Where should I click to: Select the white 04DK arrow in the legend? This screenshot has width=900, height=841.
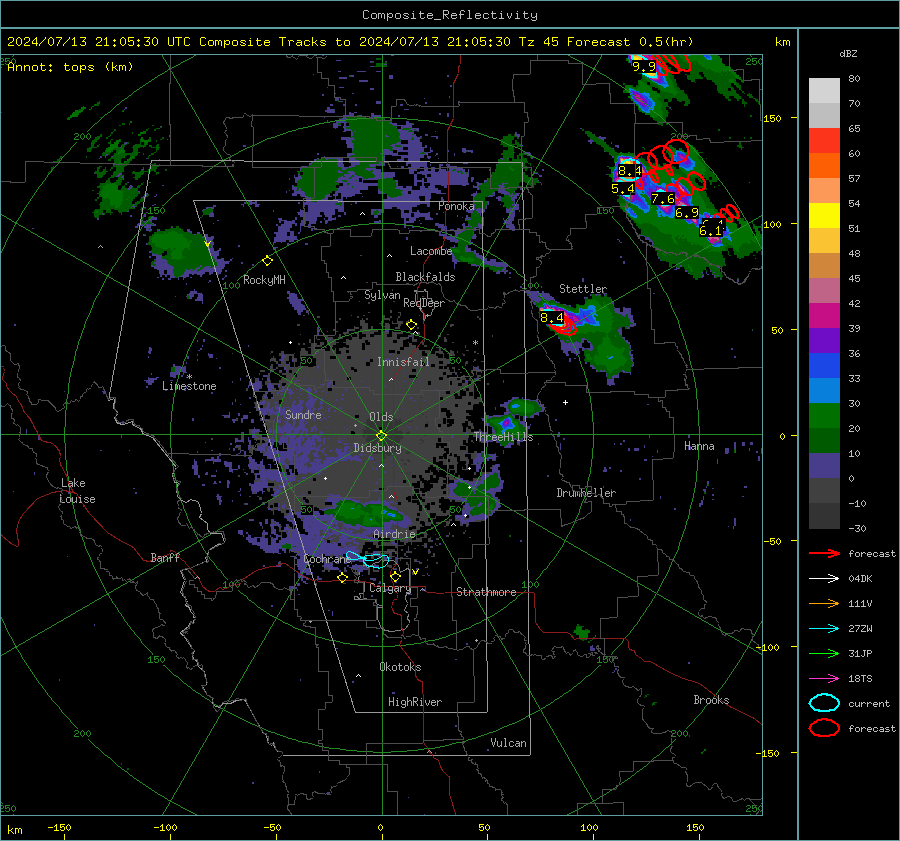click(824, 579)
